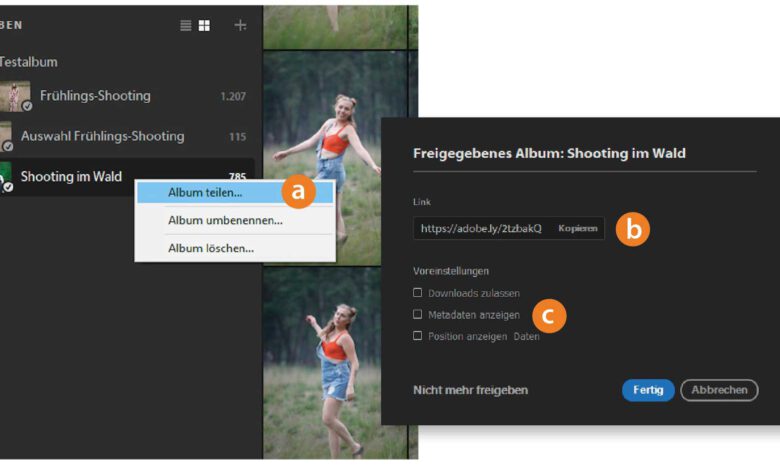The width and height of the screenshot is (780, 470).
Task: Open the Testalbum folder
Action: pos(28,62)
